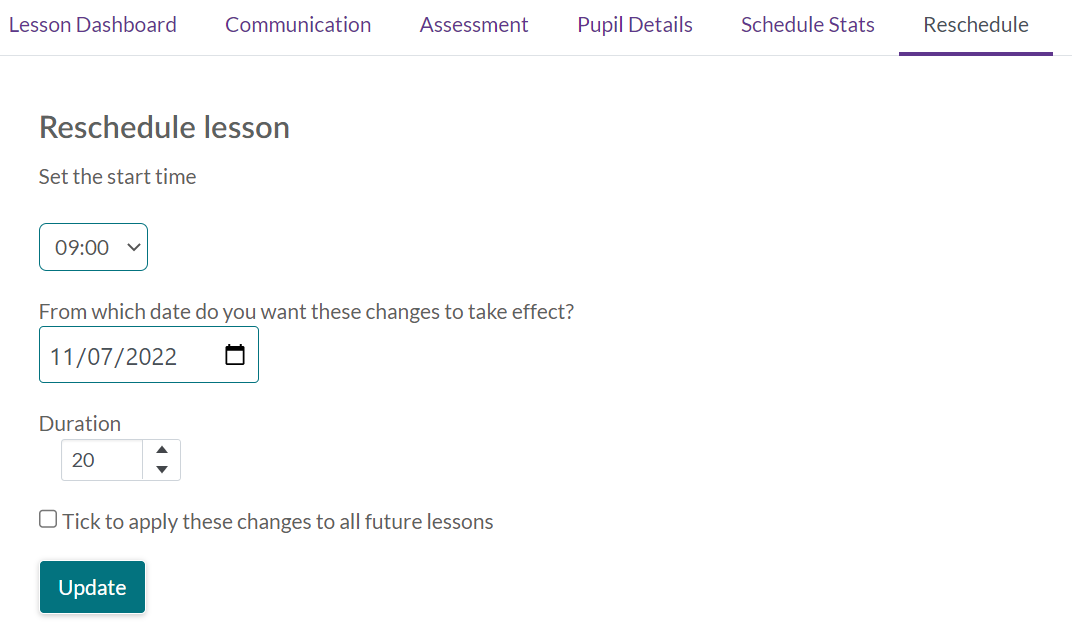
Task: Click the 'Reschedule lesson' heading
Action: 164,128
